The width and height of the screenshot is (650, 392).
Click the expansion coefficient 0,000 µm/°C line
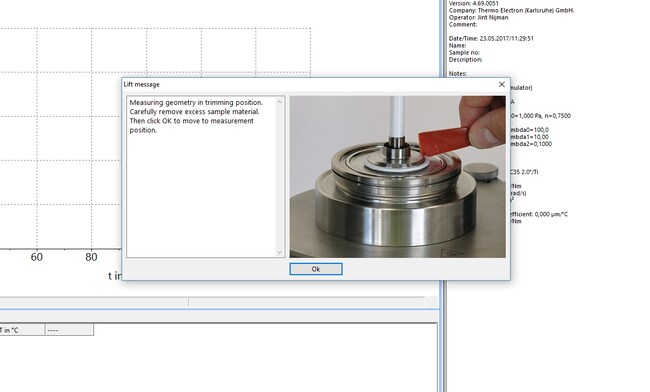pos(538,214)
